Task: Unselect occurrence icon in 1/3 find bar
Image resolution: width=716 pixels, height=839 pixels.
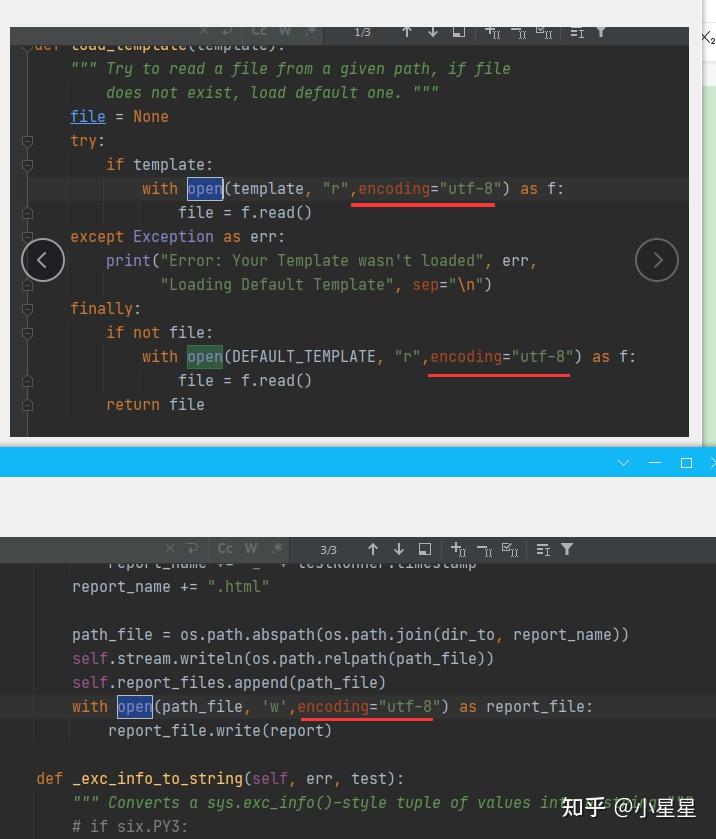Action: (x=518, y=33)
